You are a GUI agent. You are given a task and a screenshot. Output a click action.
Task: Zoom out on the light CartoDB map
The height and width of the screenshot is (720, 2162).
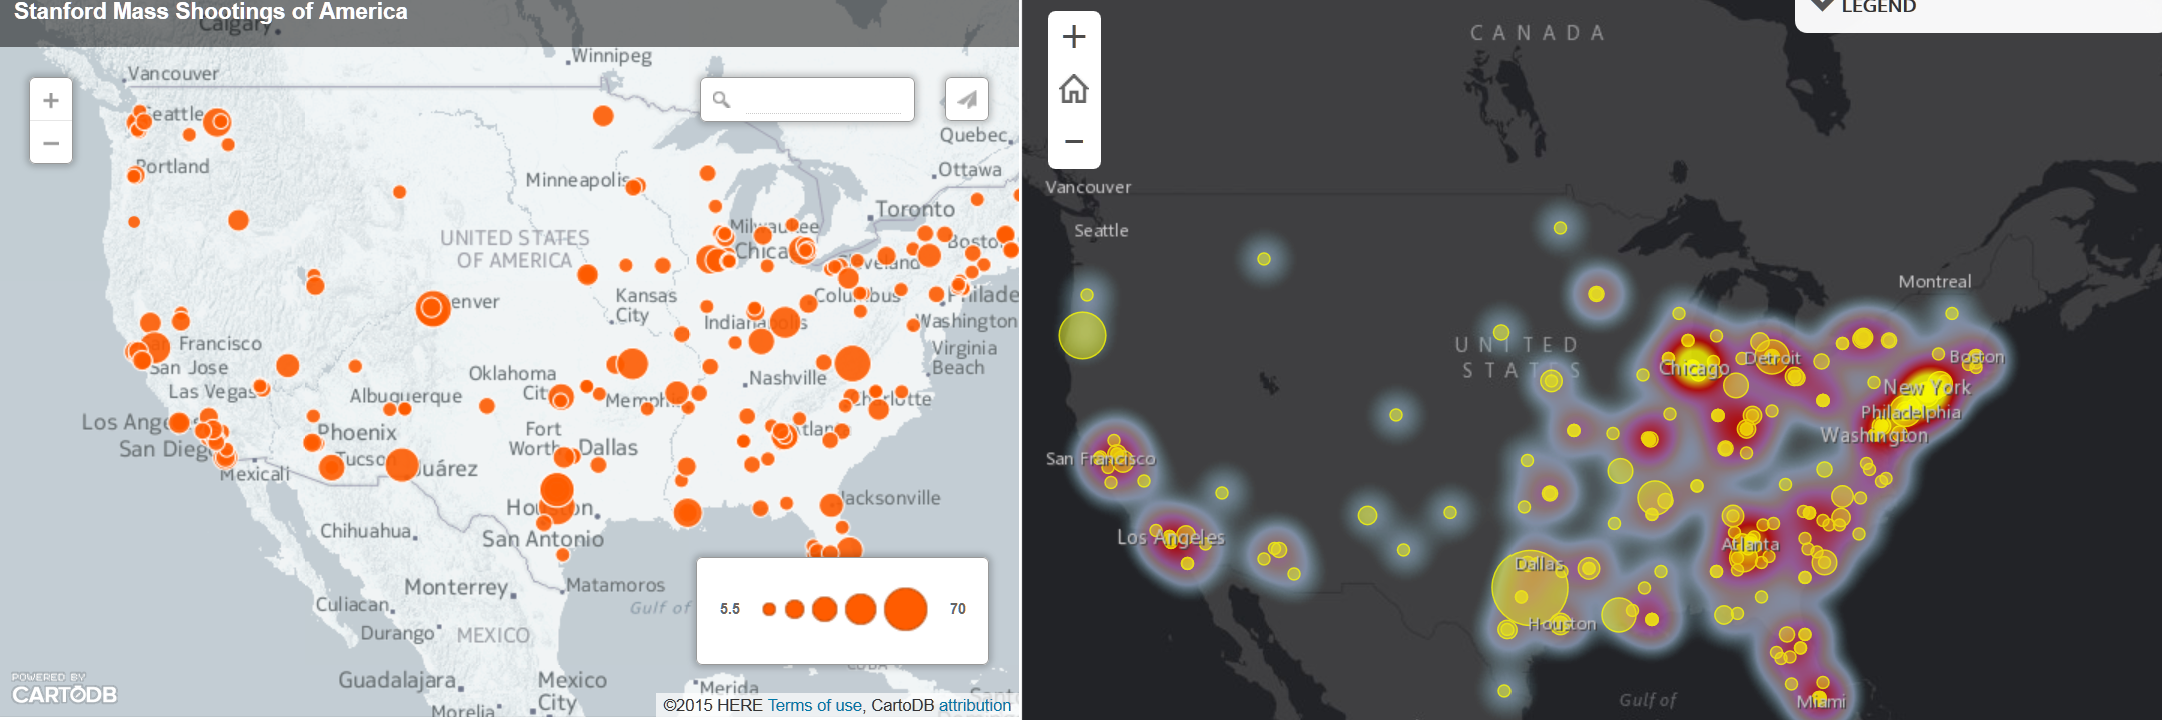(x=51, y=143)
